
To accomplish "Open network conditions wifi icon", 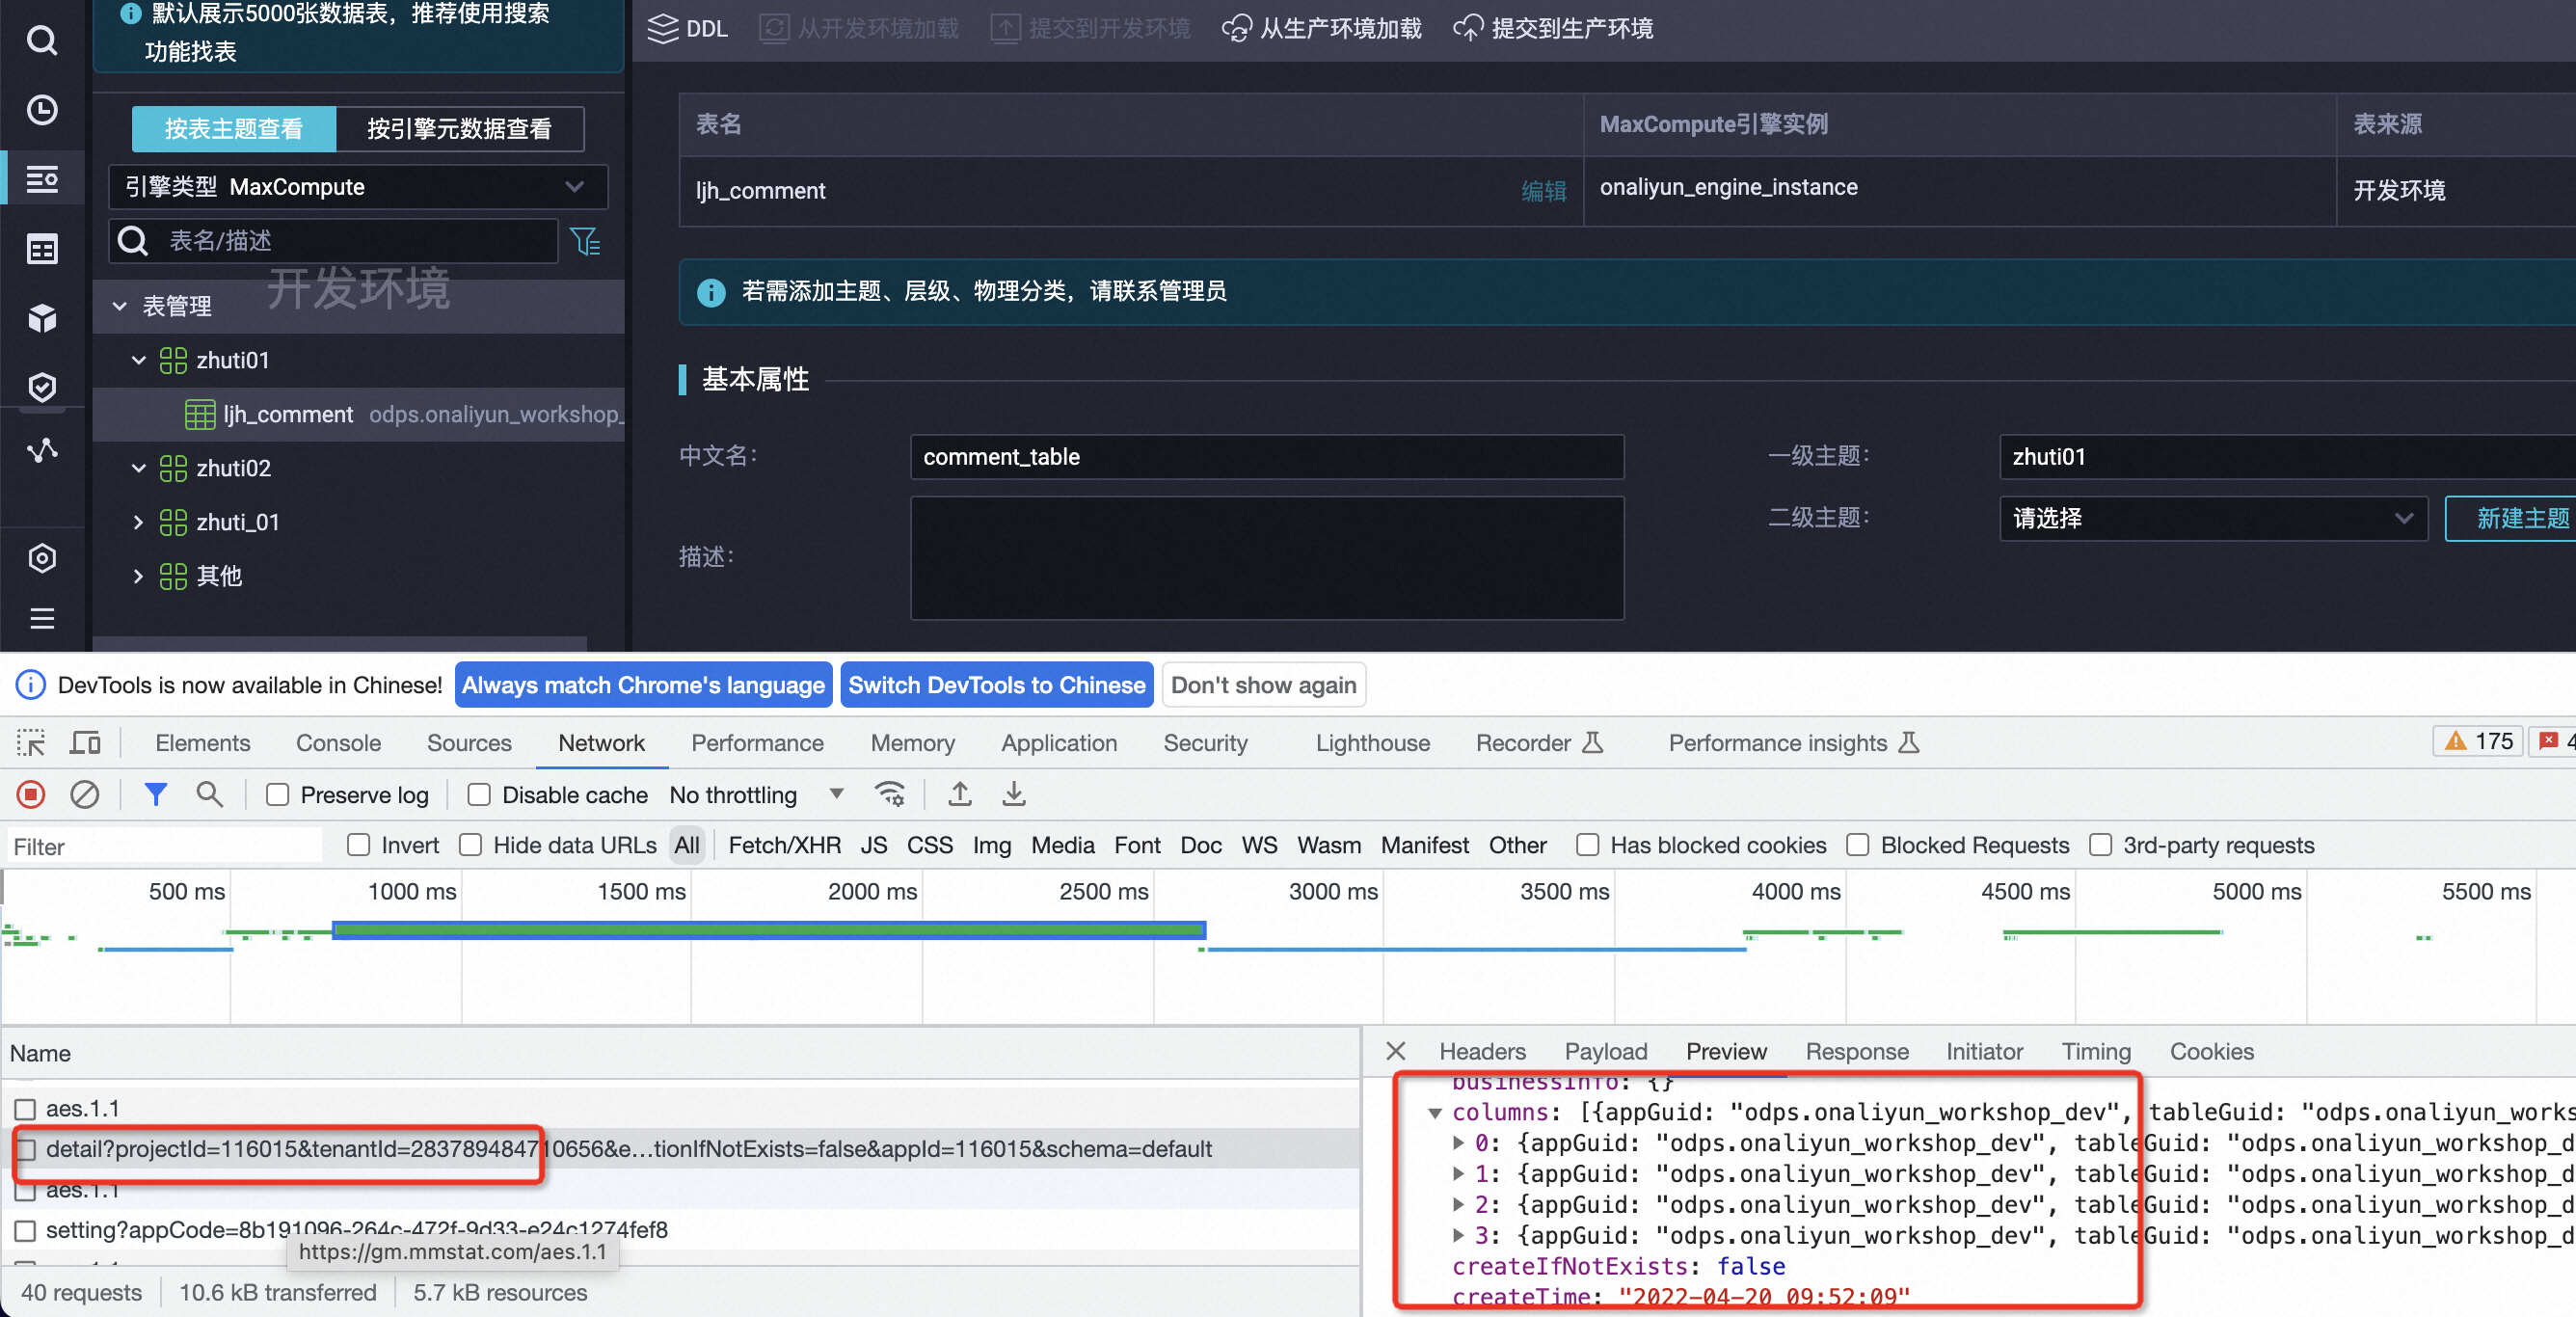I will click(889, 795).
